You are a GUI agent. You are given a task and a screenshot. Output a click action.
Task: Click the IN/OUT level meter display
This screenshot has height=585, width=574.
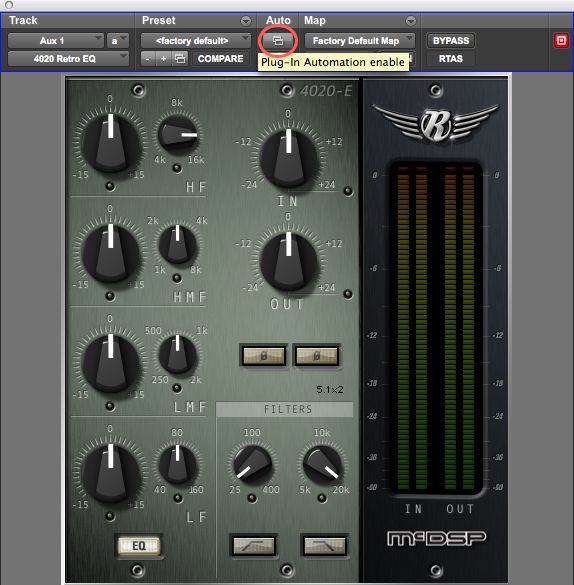[436, 328]
